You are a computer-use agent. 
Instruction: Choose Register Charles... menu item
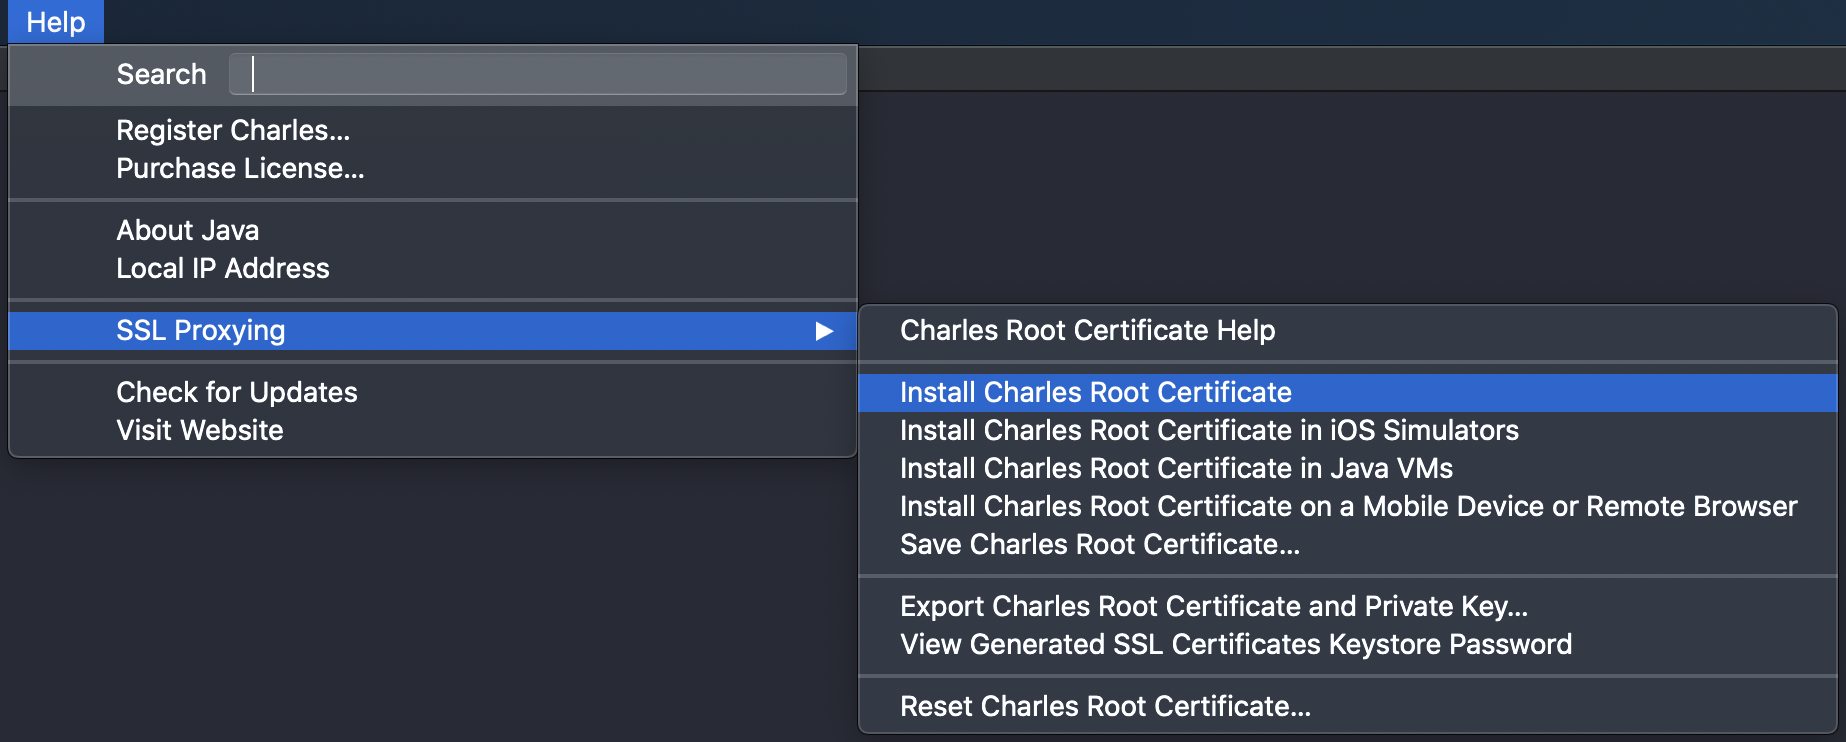[432, 131]
